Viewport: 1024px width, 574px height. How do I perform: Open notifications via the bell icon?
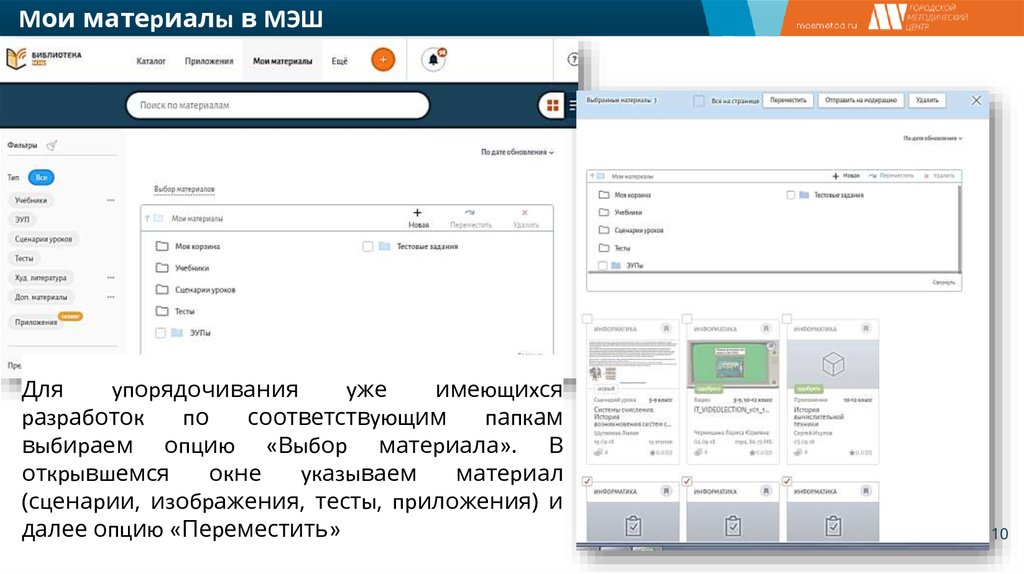tap(434, 60)
